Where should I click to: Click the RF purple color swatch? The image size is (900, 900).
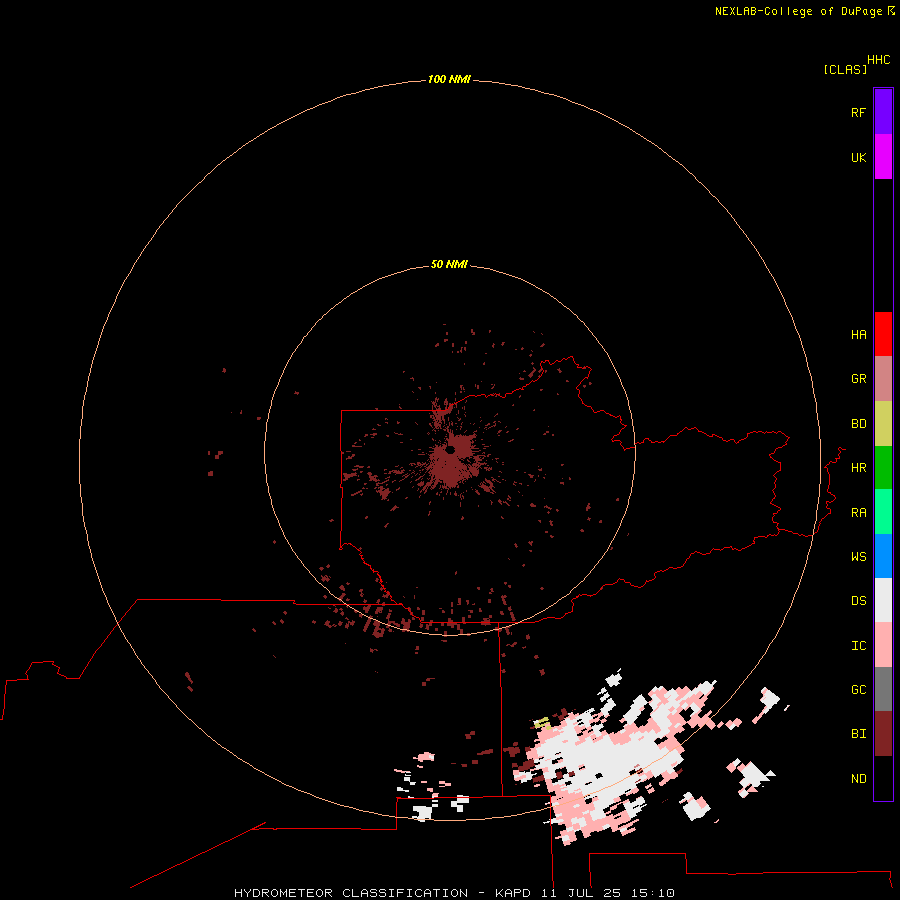[x=883, y=112]
